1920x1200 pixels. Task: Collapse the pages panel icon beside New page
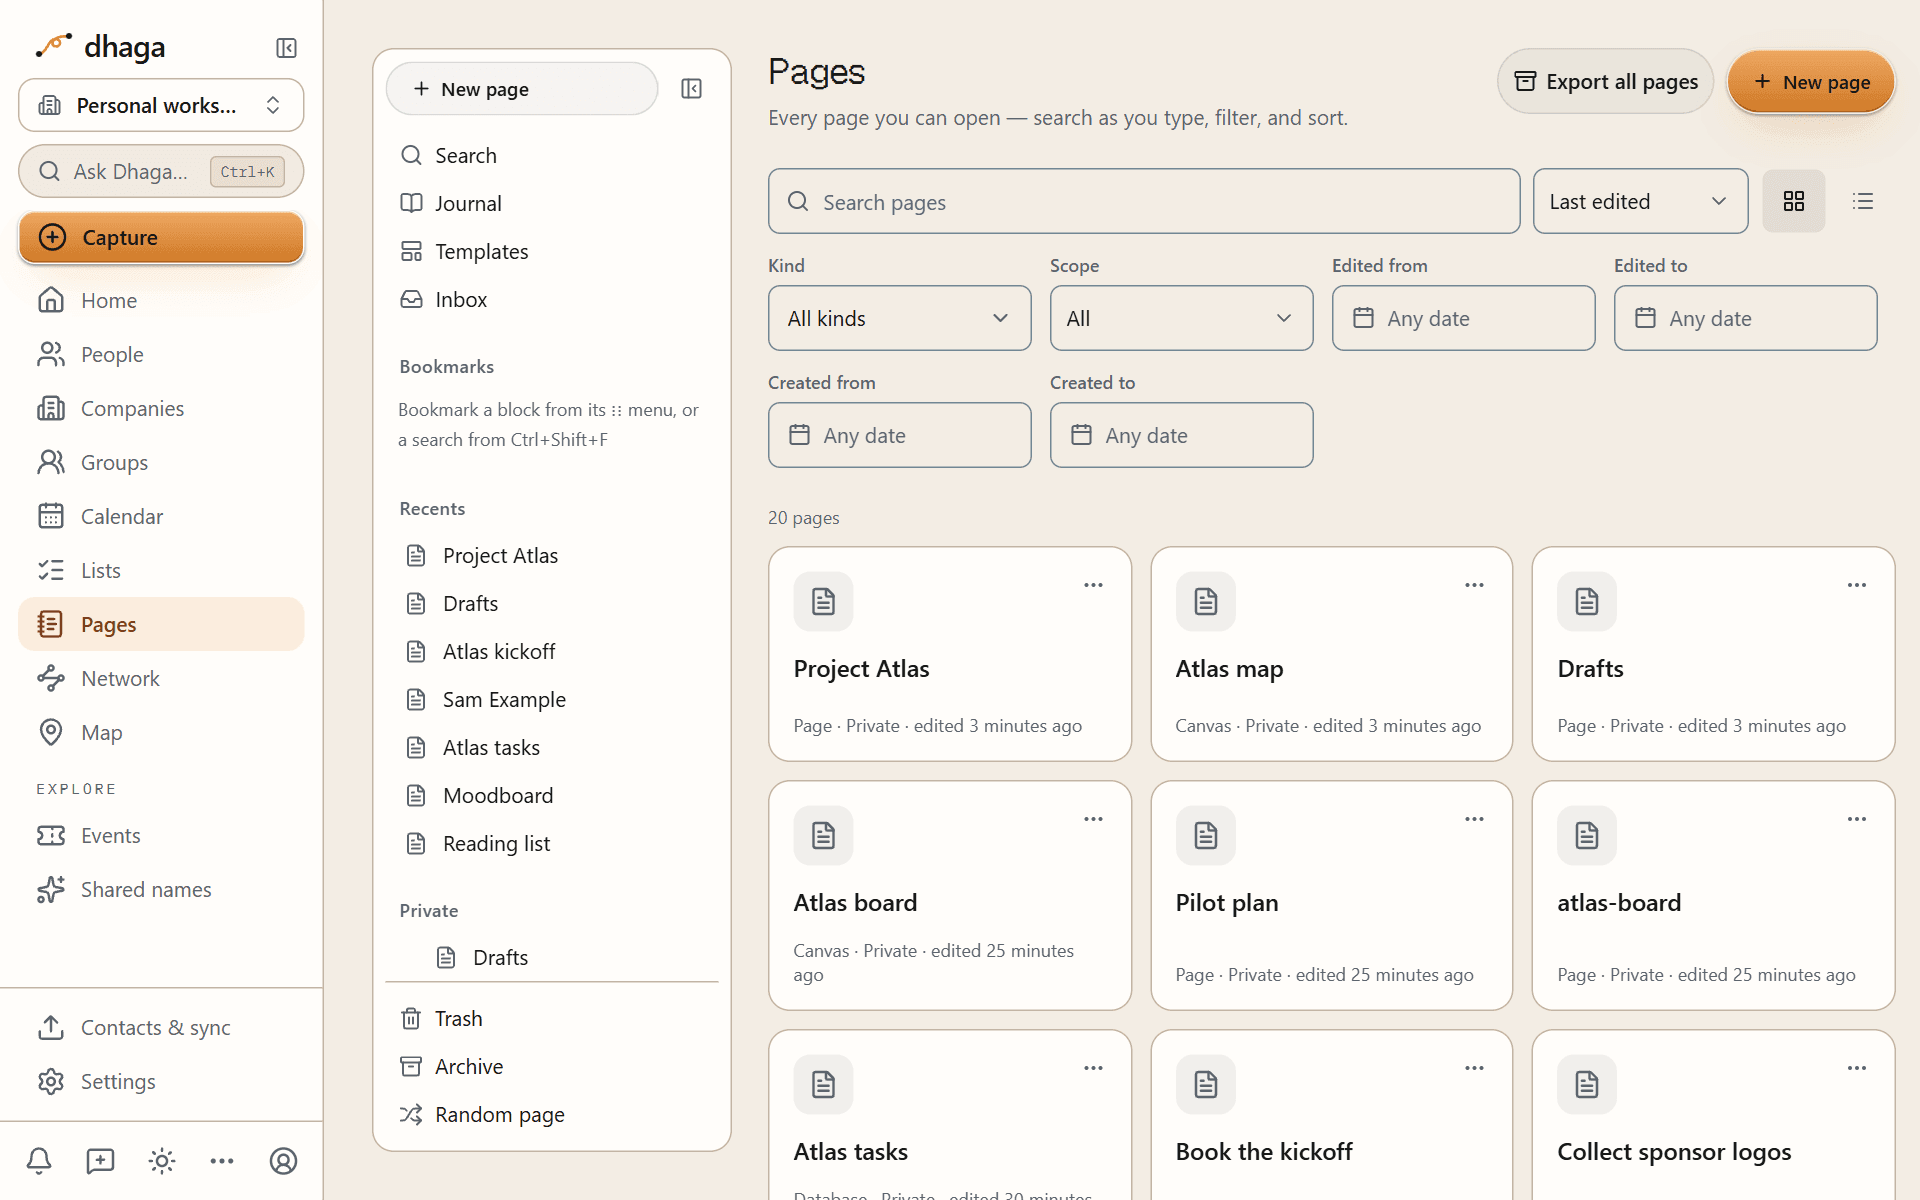691,89
